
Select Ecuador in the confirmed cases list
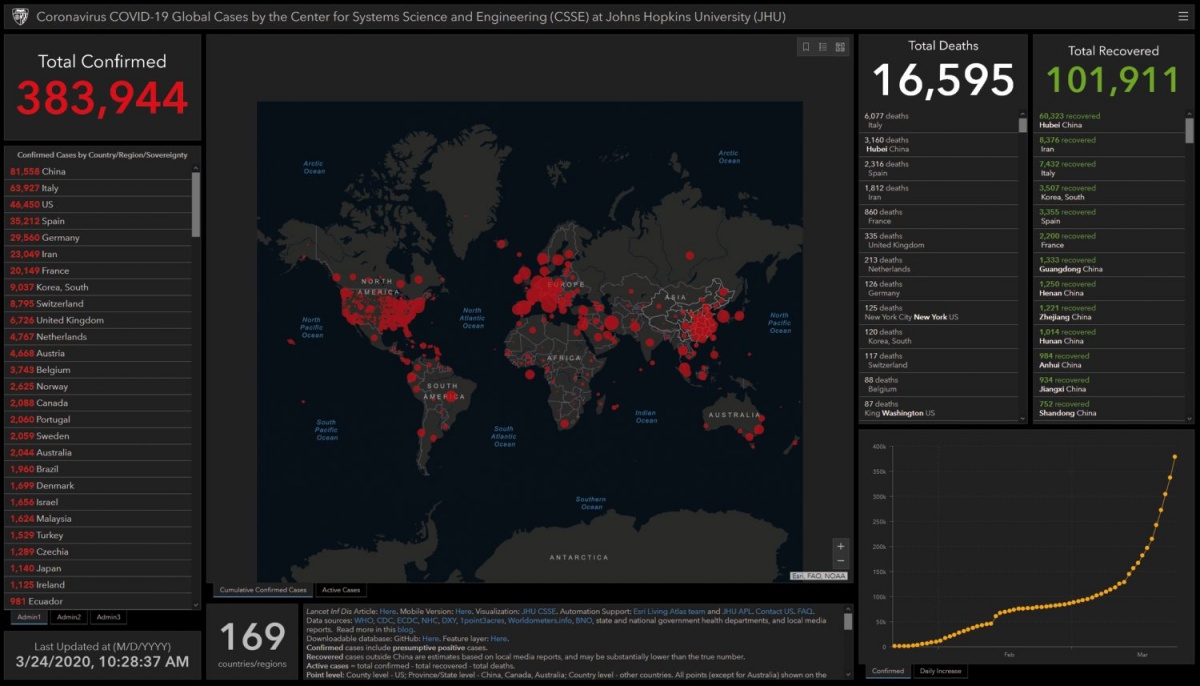pos(97,601)
